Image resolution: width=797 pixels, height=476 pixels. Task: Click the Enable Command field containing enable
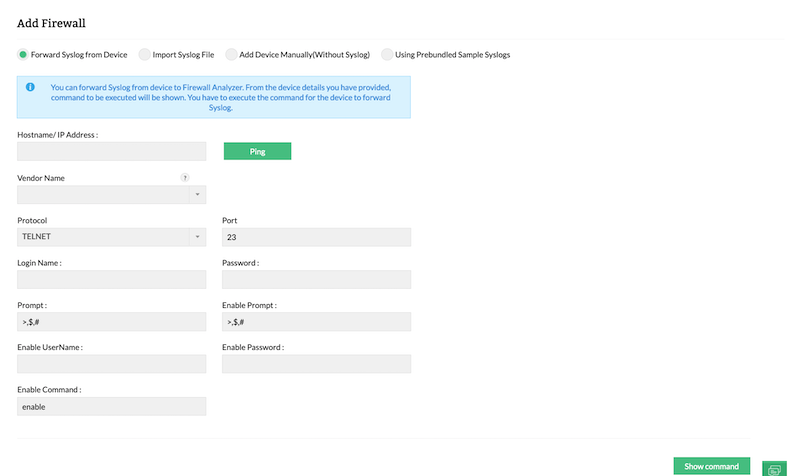(x=111, y=406)
